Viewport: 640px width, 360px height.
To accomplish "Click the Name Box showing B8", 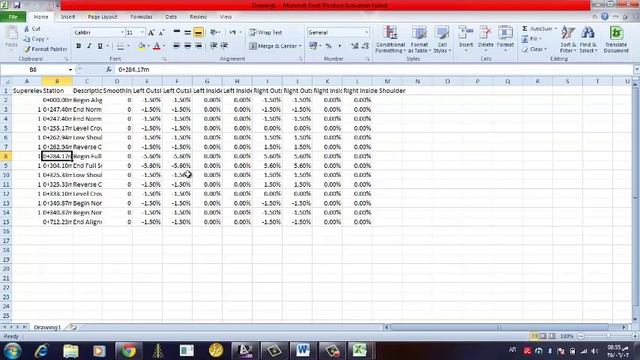I will (x=33, y=70).
